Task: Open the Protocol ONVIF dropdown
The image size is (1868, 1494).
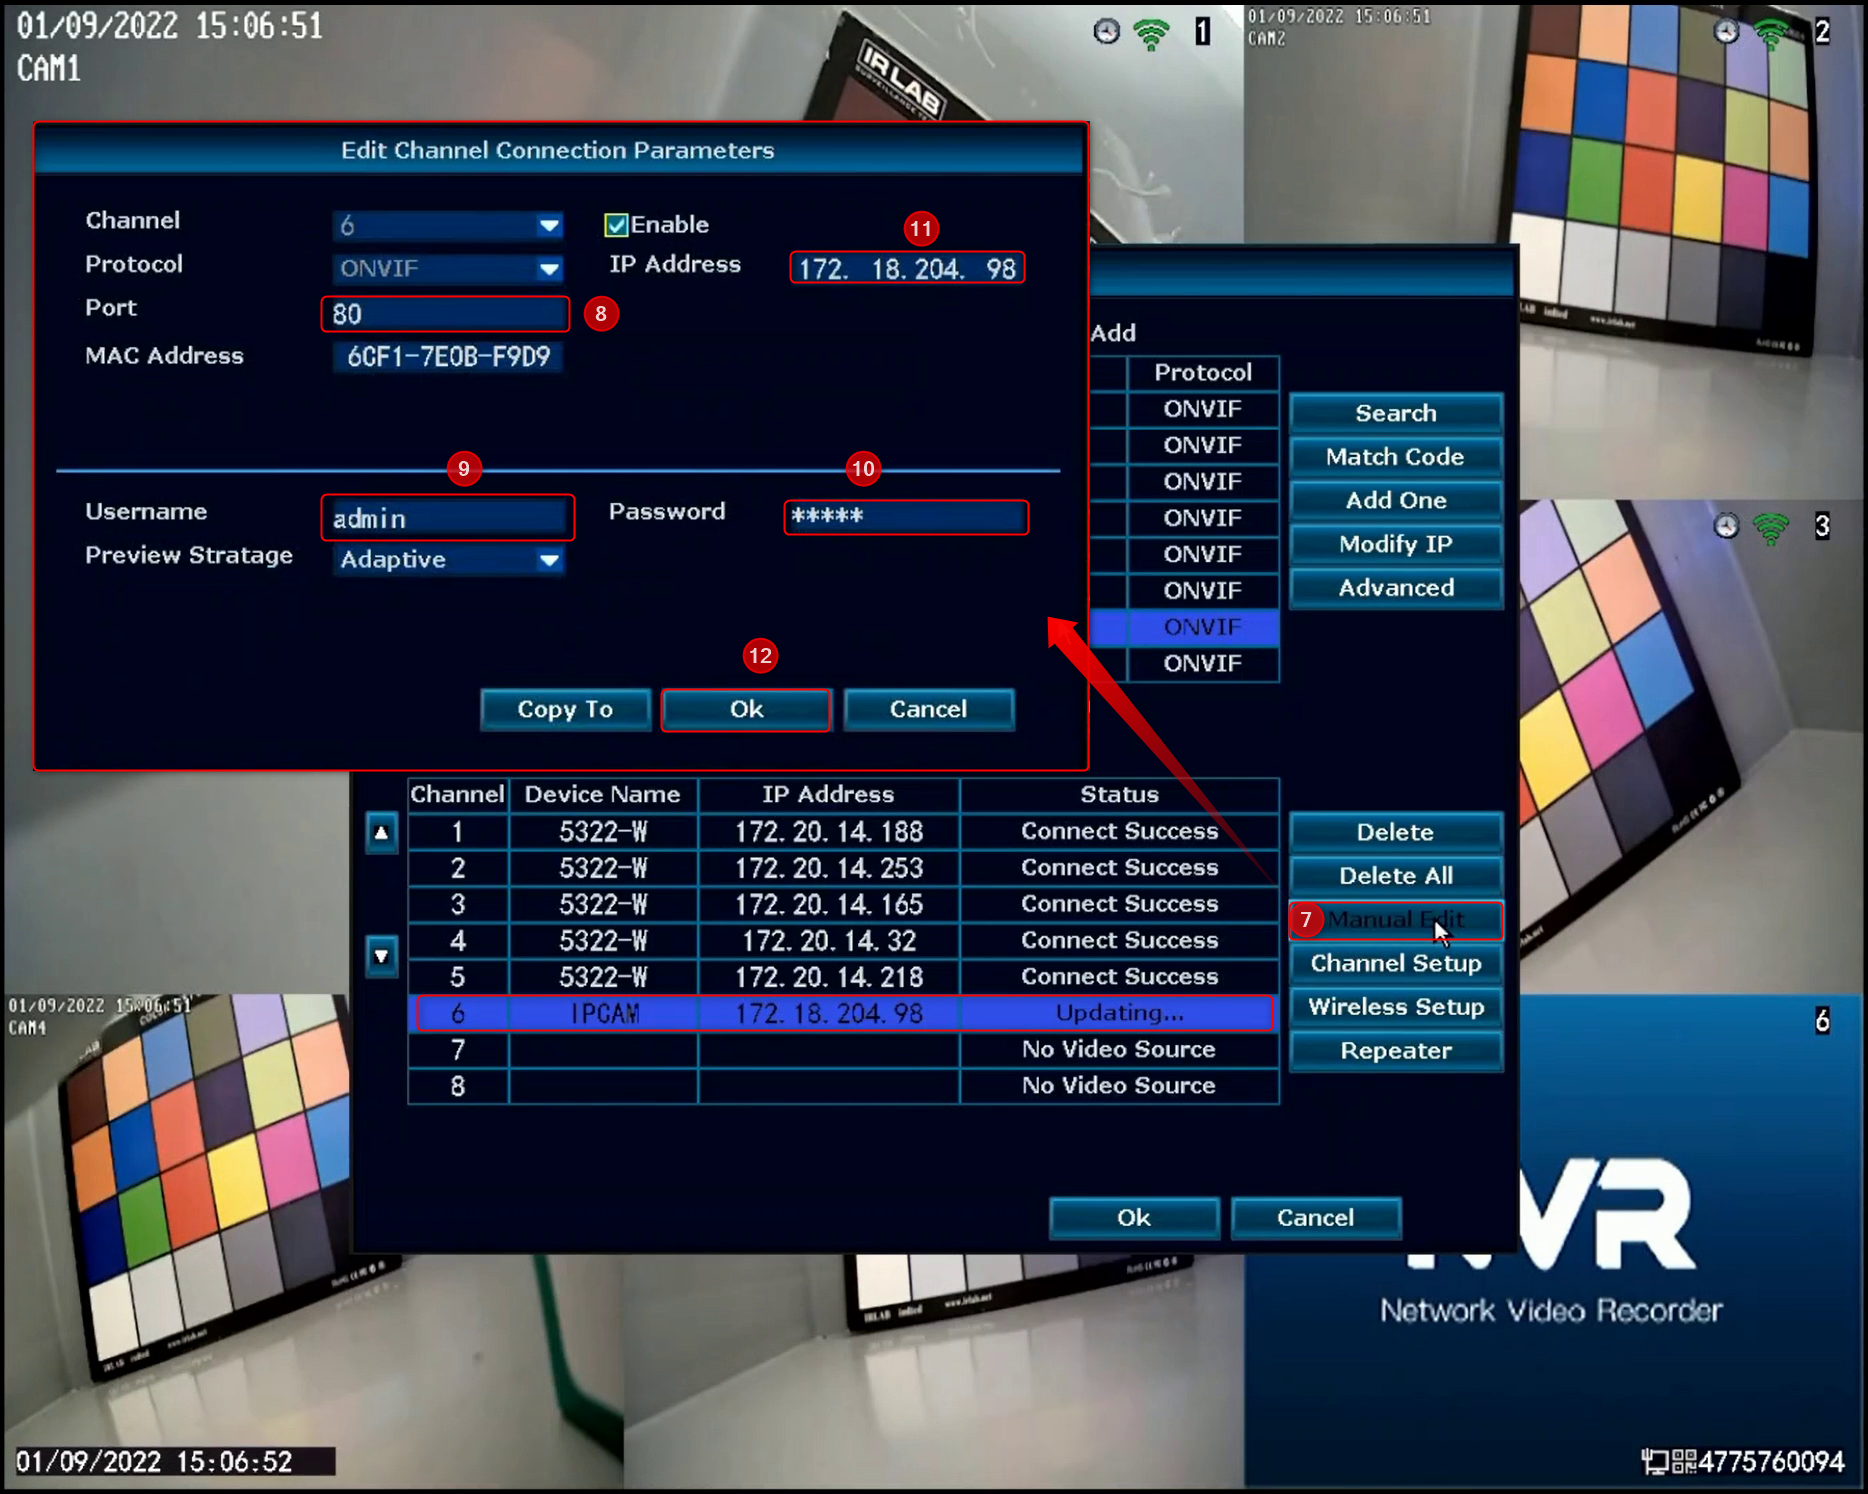Action: click(x=448, y=268)
